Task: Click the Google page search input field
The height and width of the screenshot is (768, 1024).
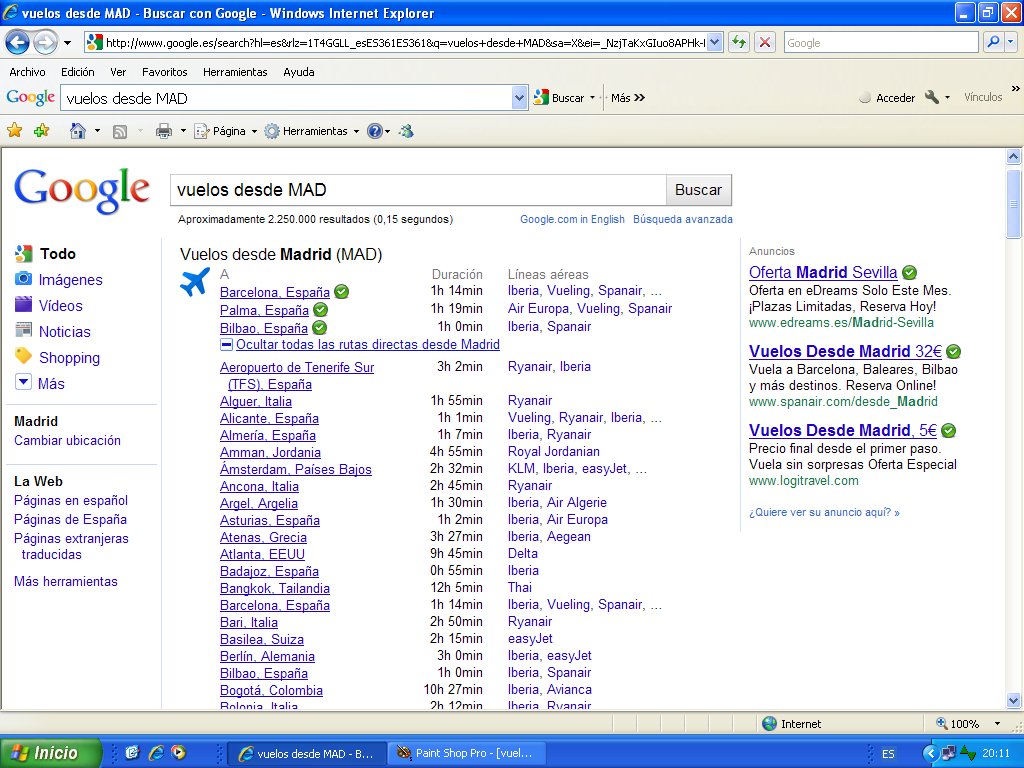Action: pyautogui.click(x=417, y=190)
